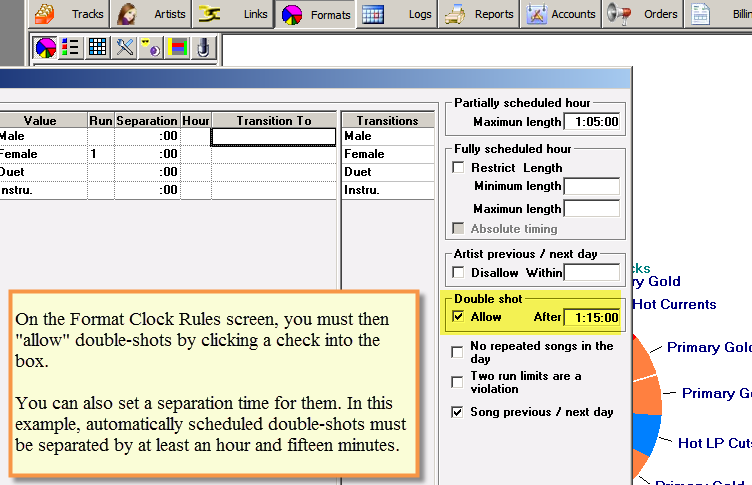The height and width of the screenshot is (485, 752).
Task: Click the Reports printer icon
Action: pyautogui.click(x=454, y=14)
